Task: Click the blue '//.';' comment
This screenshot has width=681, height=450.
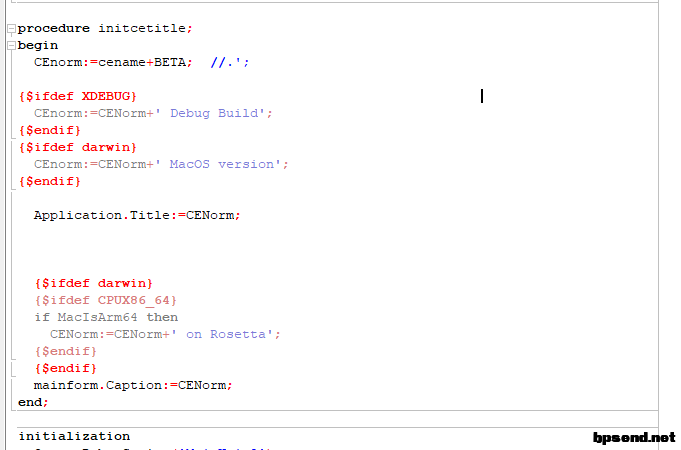Action: point(230,62)
